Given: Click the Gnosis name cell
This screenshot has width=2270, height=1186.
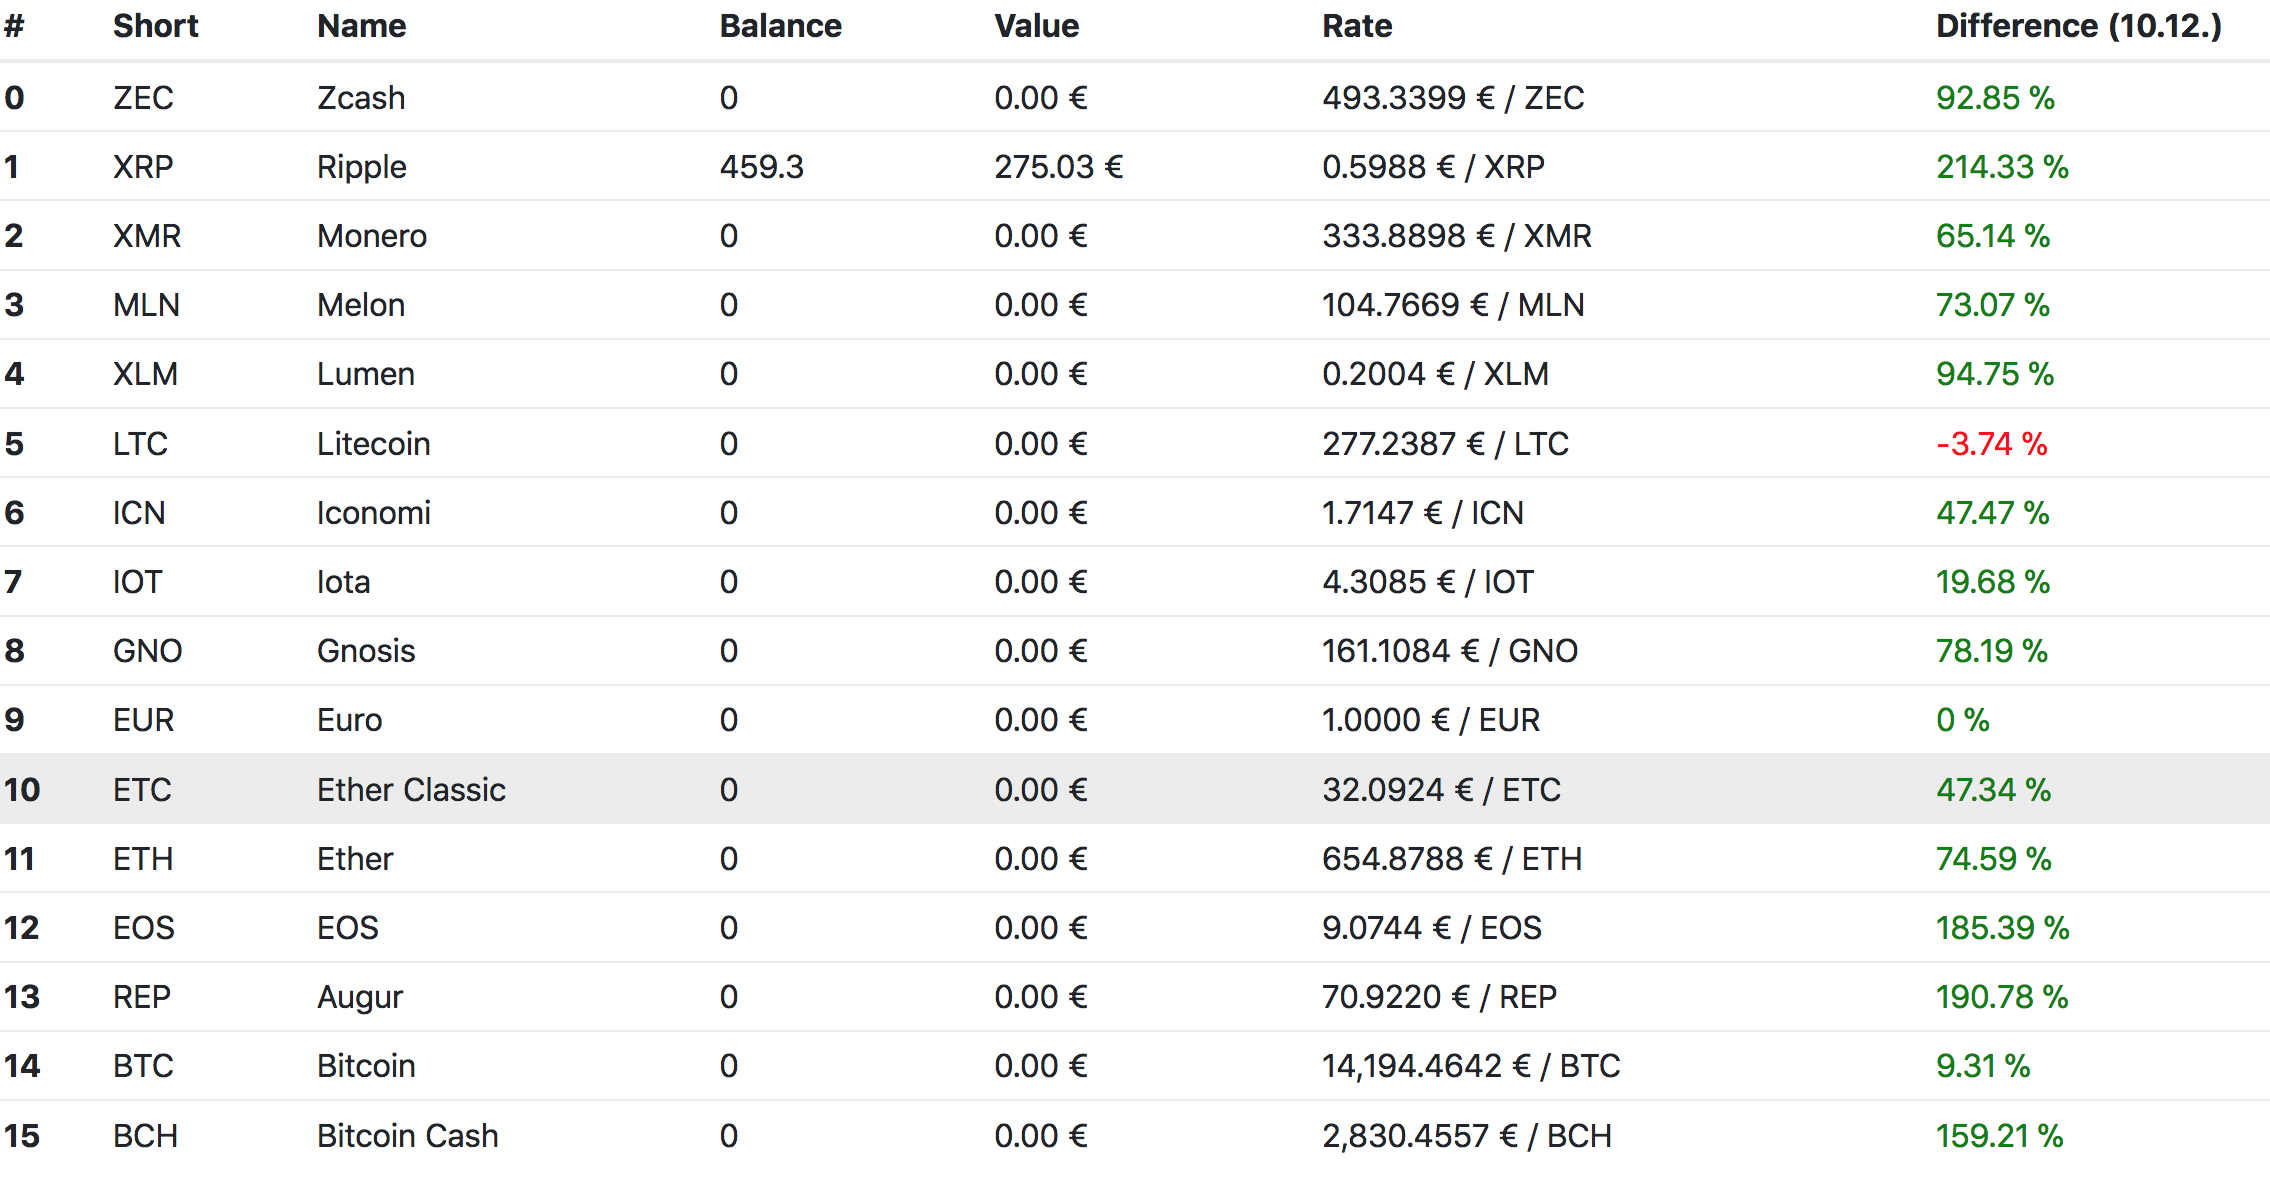Looking at the screenshot, I should (366, 651).
